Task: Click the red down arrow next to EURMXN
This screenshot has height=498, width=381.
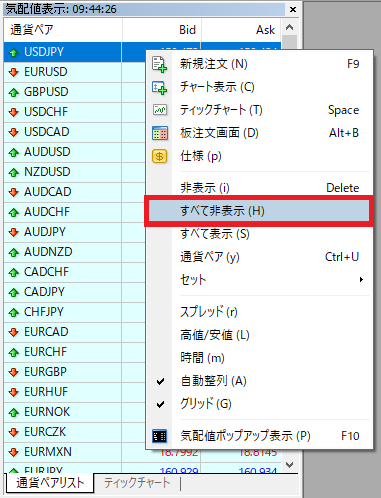Action: (14, 452)
